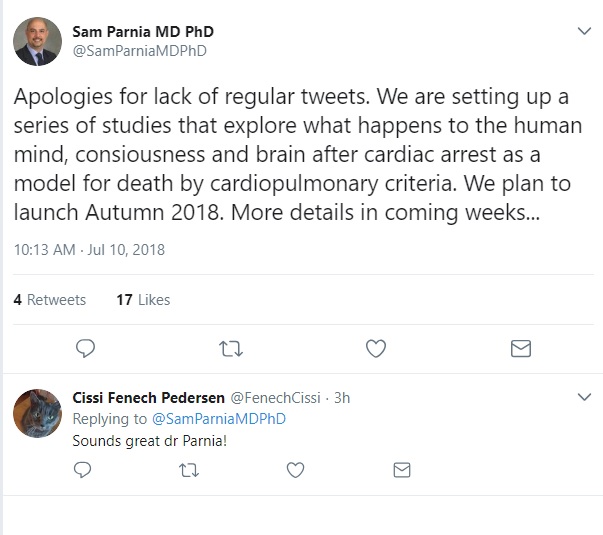Open Sam Parnia MD PhD profile name

[143, 32]
